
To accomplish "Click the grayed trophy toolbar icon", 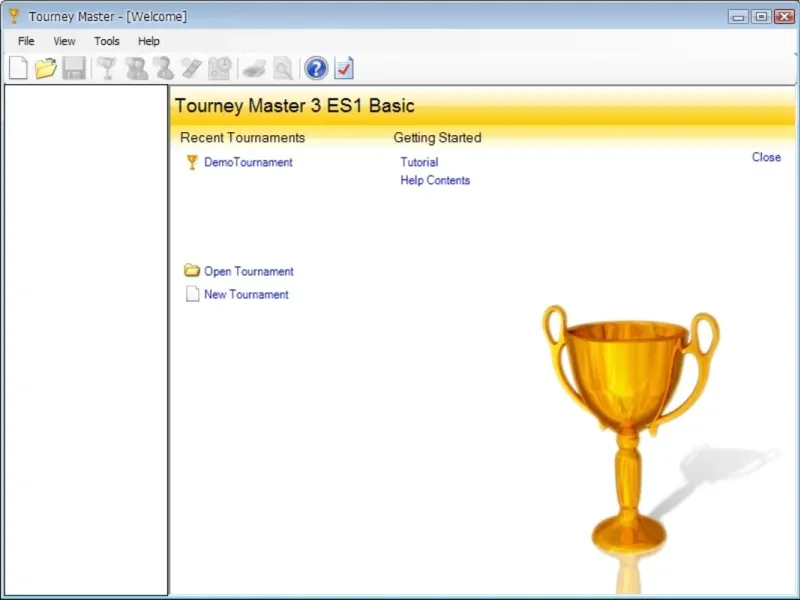I will (x=107, y=68).
